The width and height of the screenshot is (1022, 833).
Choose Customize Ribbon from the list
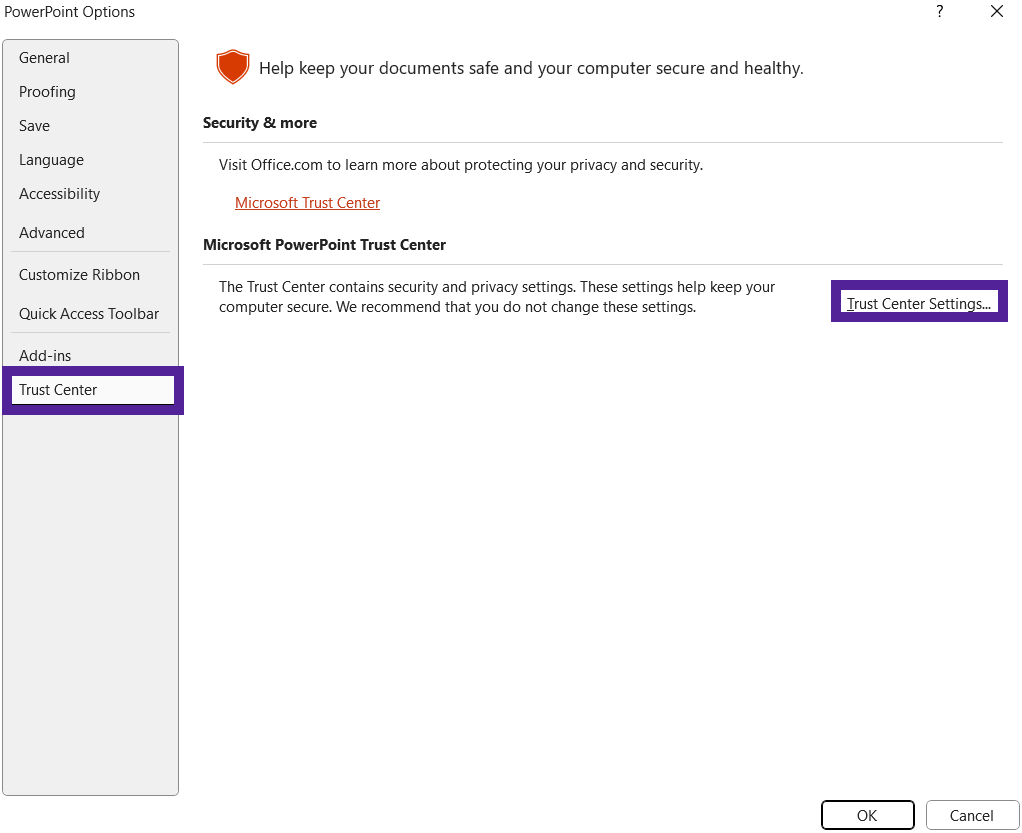pos(80,275)
